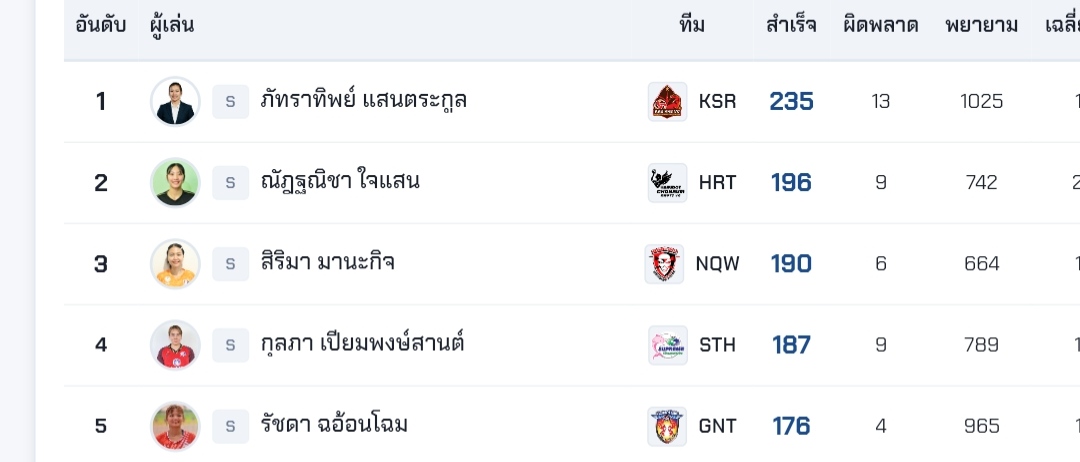
Task: Select player รัชดา ฉอ้อนโฉม's name
Action: [334, 425]
